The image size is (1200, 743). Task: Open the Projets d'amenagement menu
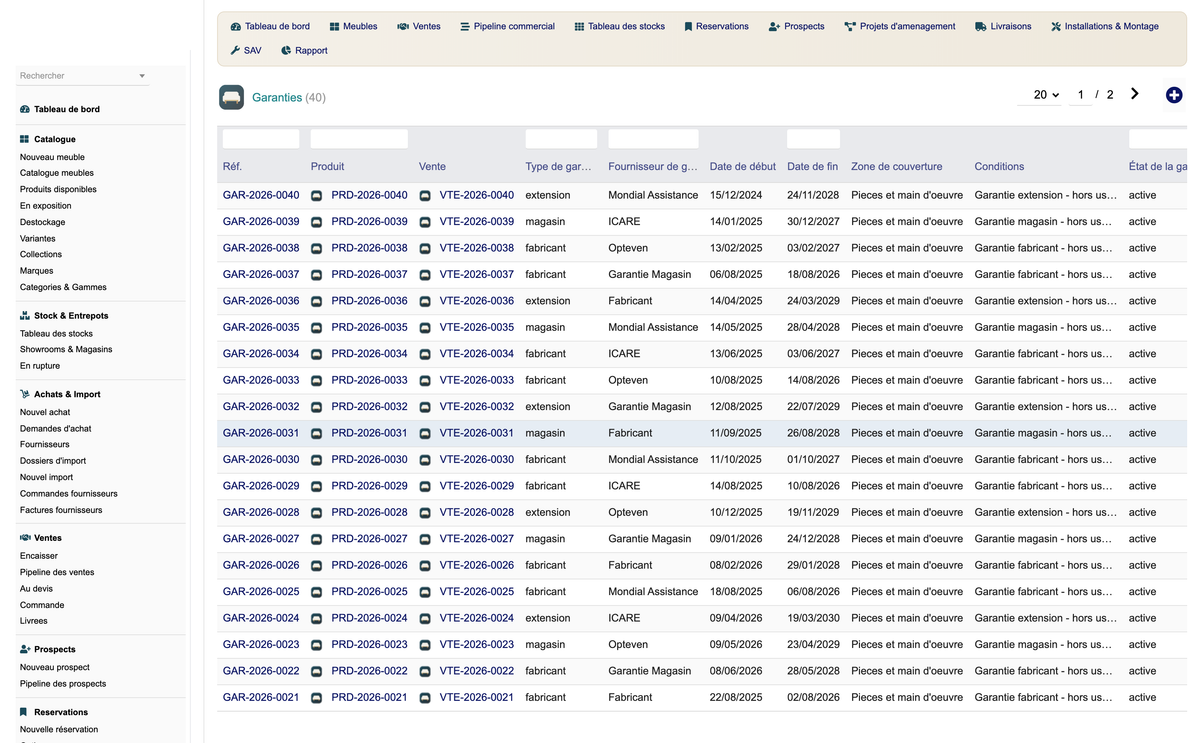(x=899, y=26)
